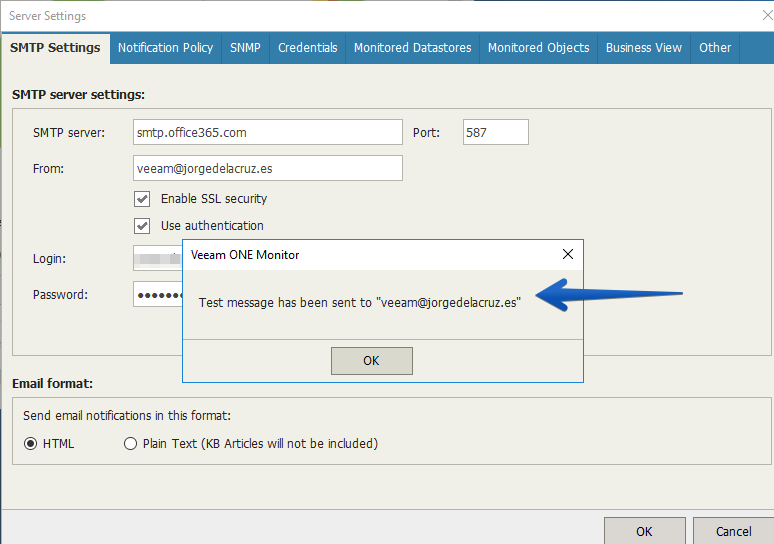Open the SNMP tab
Screen dimensions: 774x544
coord(245,48)
